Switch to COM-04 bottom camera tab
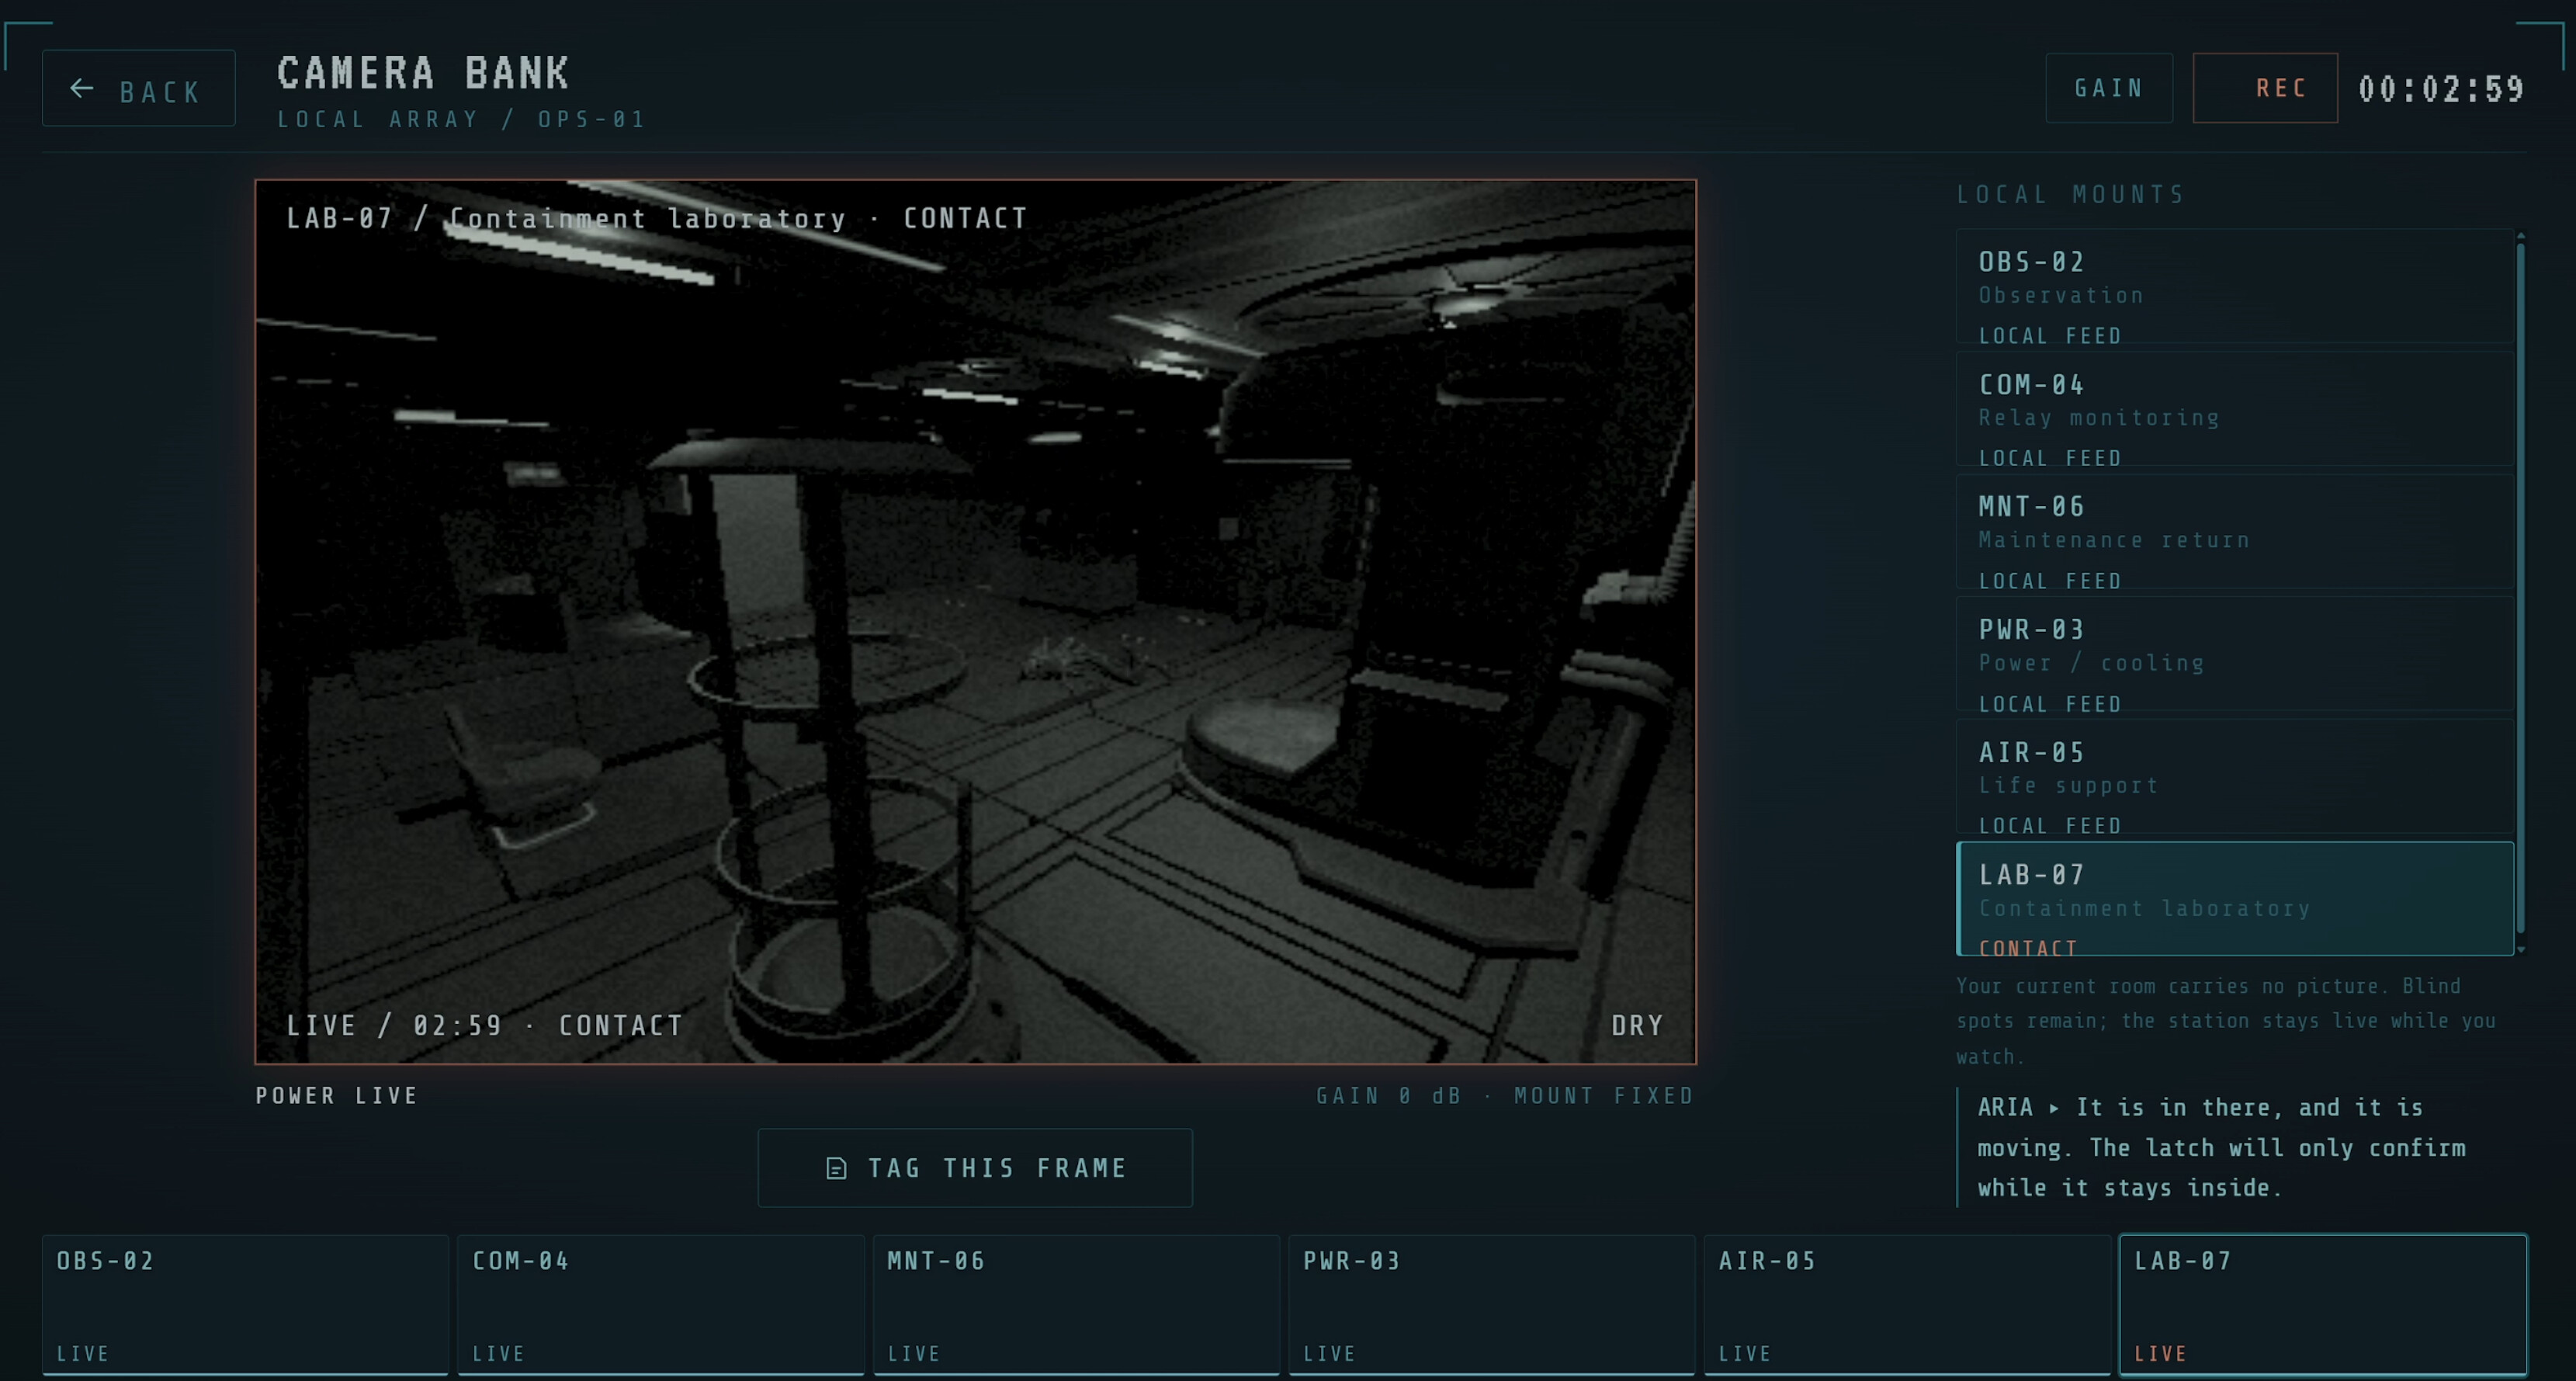Screen dimensions: 2576x1381 (x=660, y=1305)
